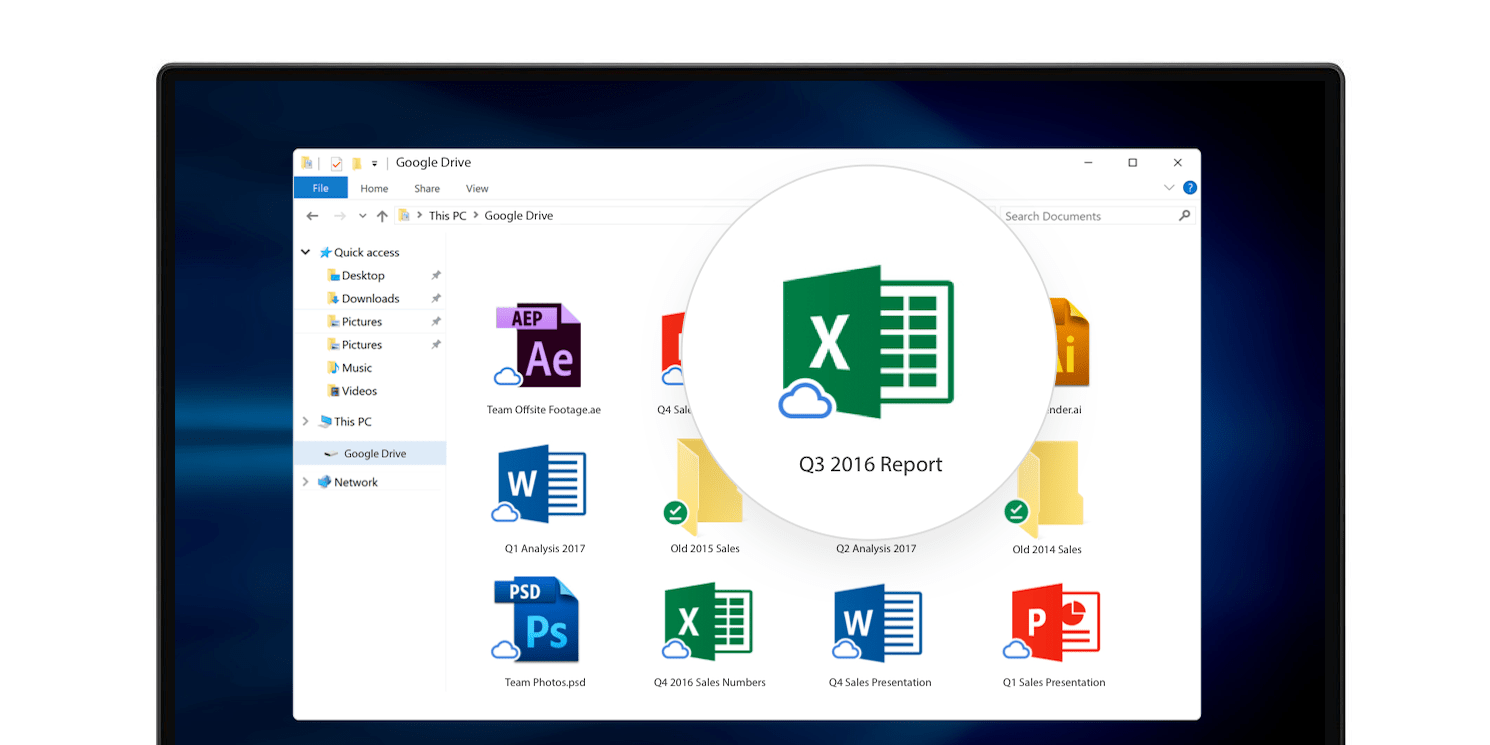Open the Team Photos.psd Photoshop file
The height and width of the screenshot is (745, 1490).
pos(537,620)
